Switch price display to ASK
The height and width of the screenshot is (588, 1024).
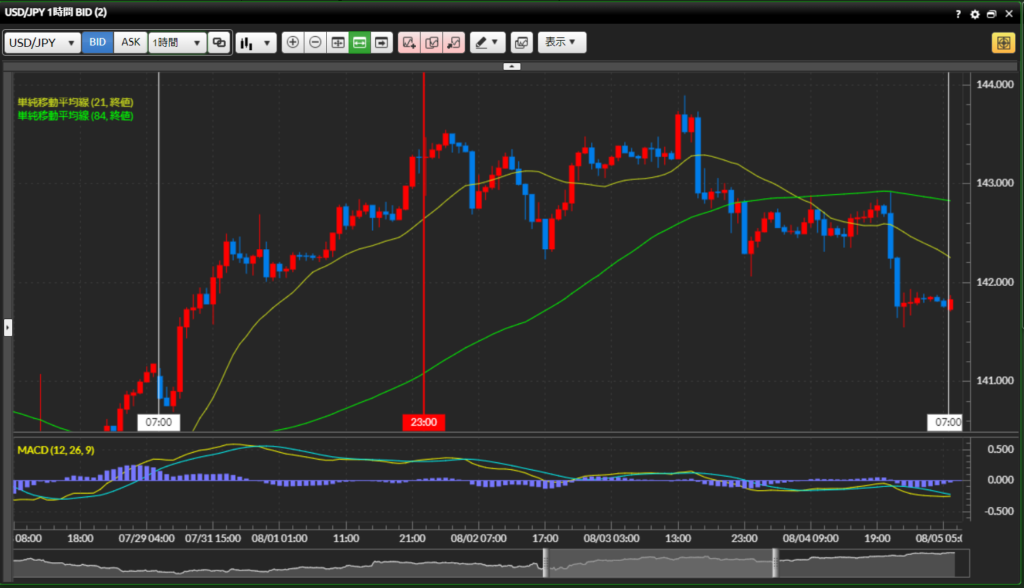(x=131, y=43)
